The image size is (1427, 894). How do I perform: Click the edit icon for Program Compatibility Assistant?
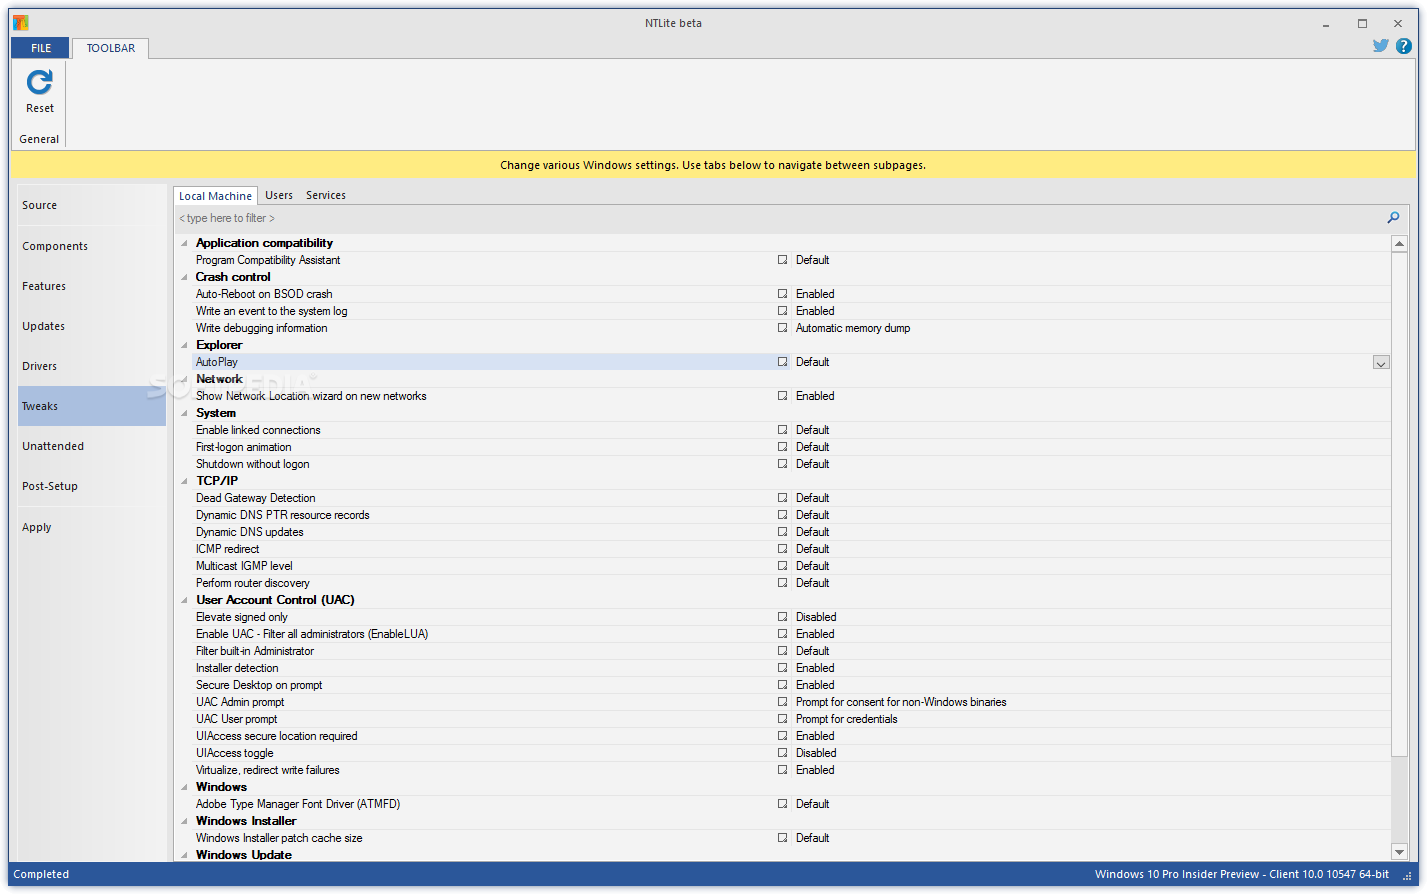click(x=783, y=260)
